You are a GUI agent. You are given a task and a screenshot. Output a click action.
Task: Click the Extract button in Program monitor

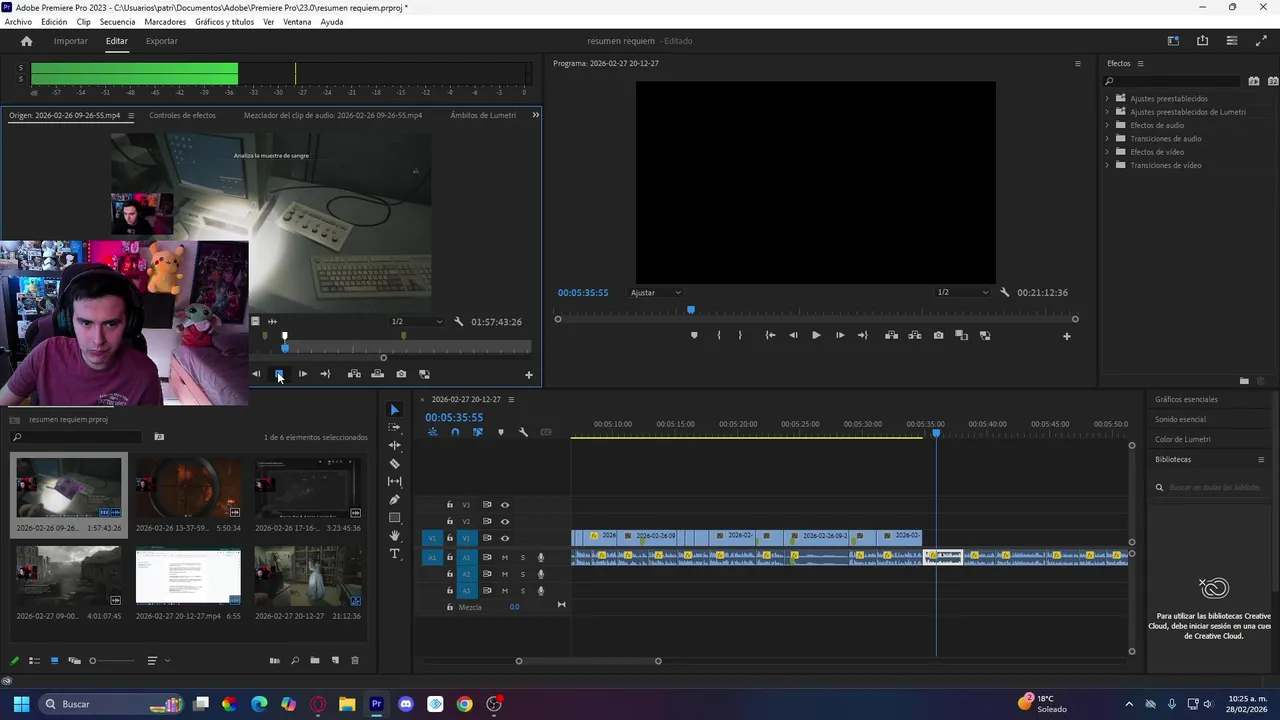(x=914, y=335)
